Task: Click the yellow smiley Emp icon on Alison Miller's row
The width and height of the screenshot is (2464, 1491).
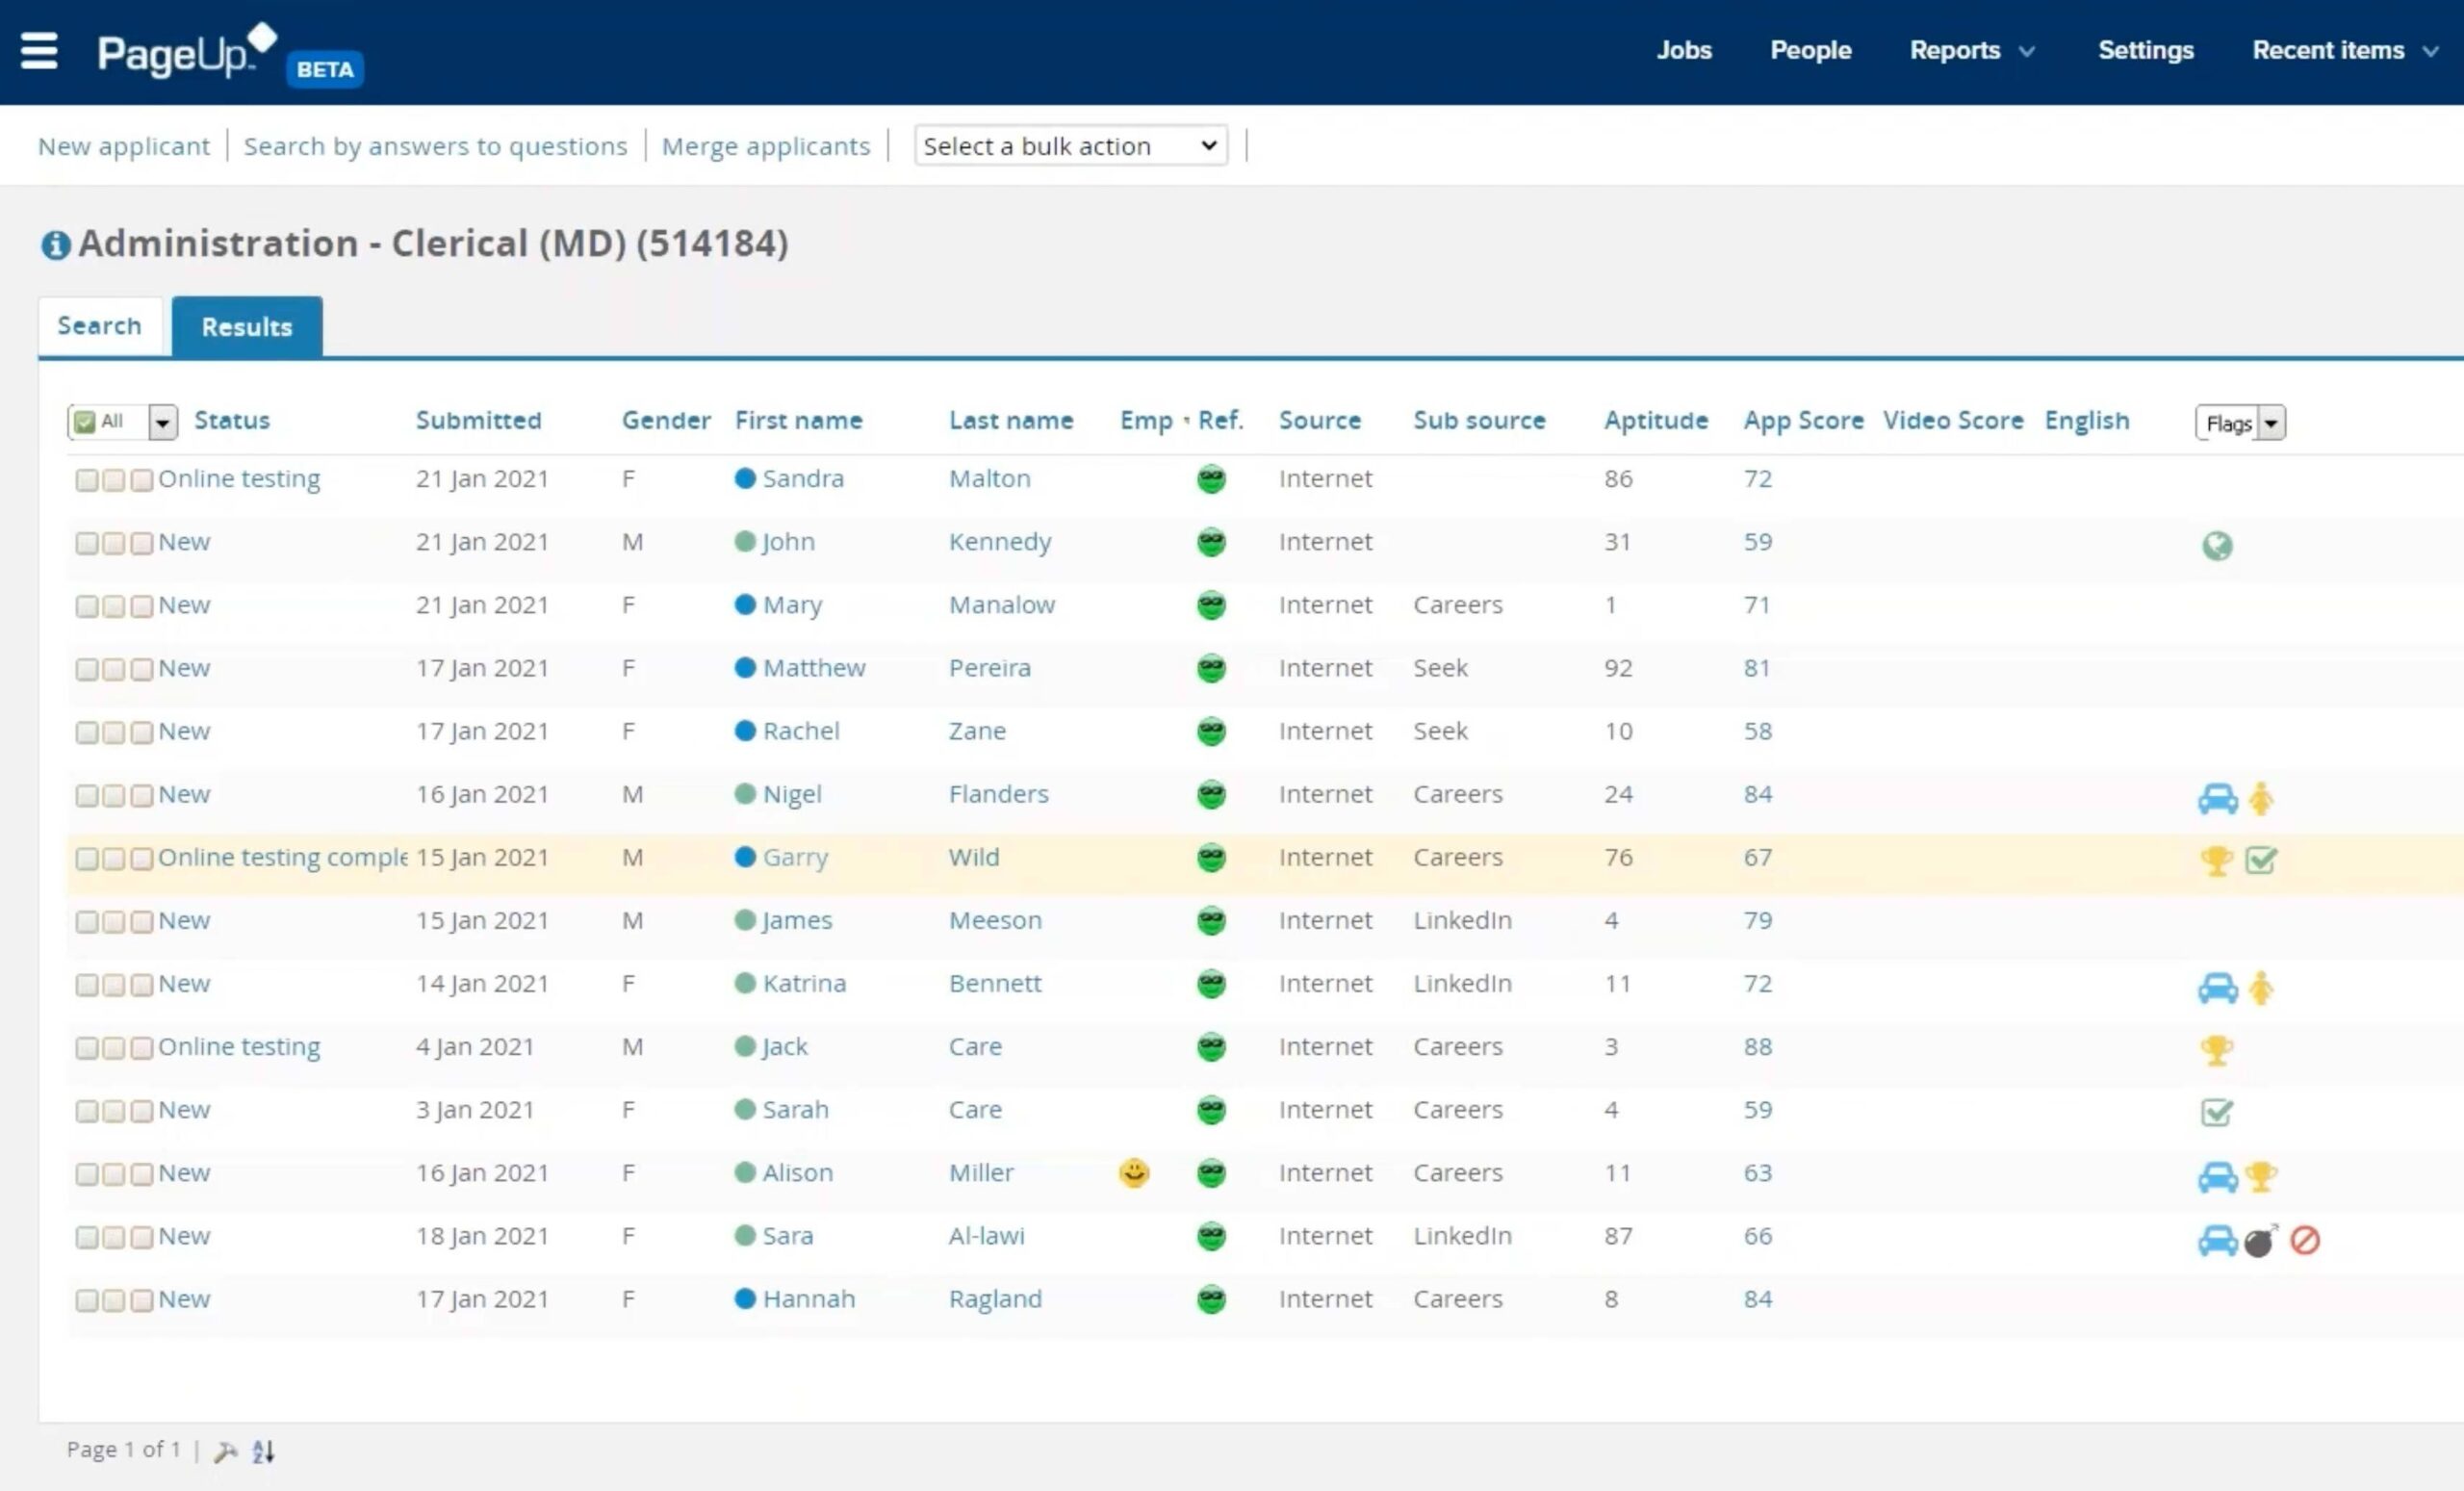Action: (x=1133, y=1173)
